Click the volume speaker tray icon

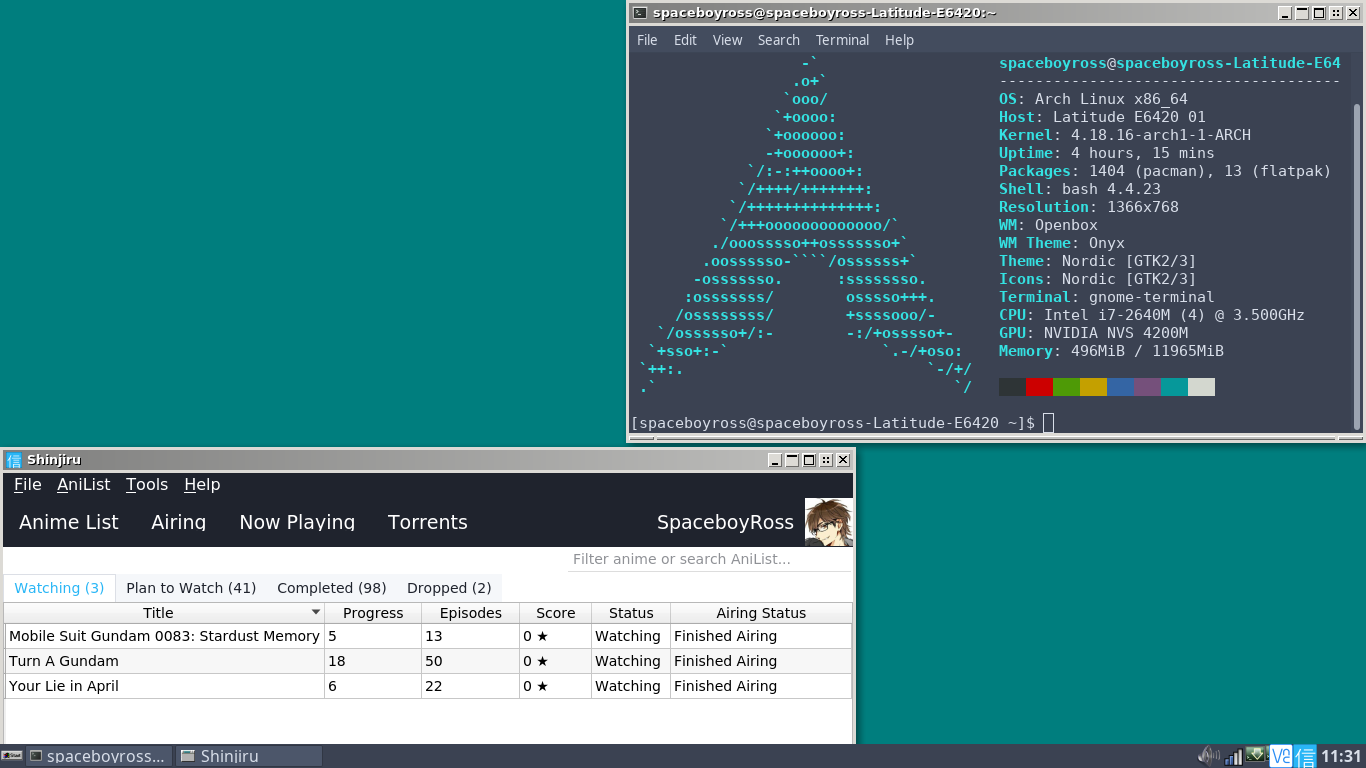1209,756
